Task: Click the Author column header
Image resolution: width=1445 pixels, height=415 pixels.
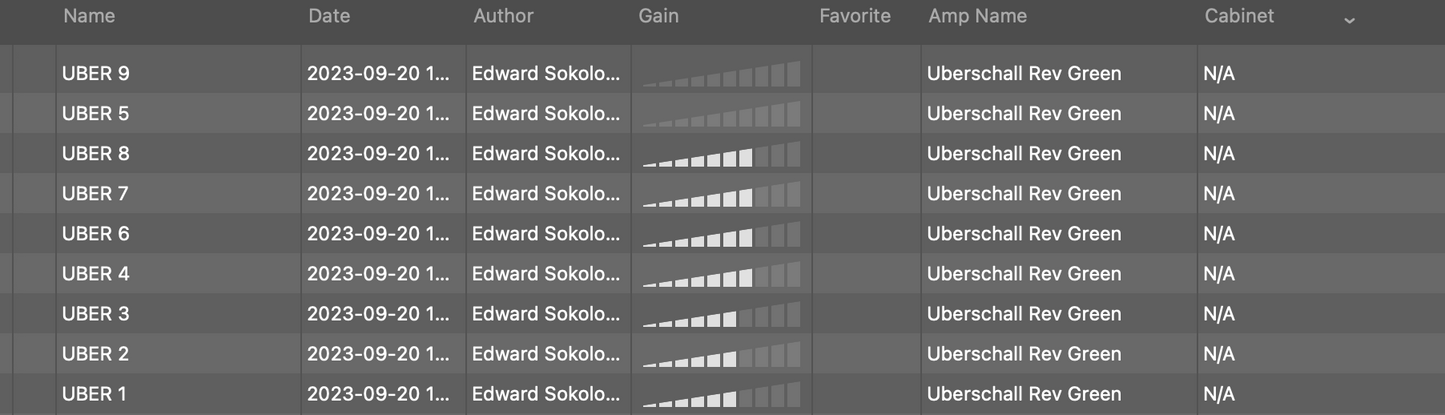Action: click(503, 16)
